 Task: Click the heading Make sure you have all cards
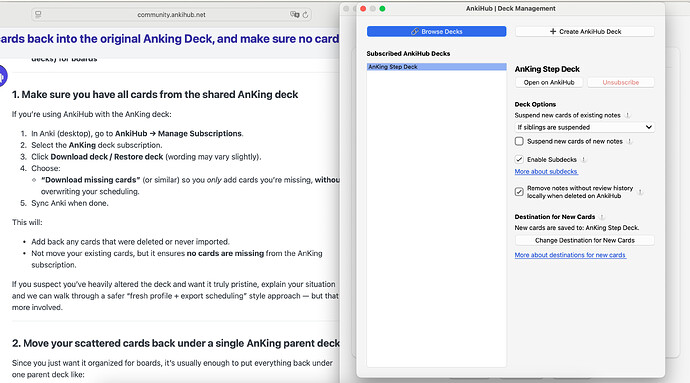coord(155,95)
